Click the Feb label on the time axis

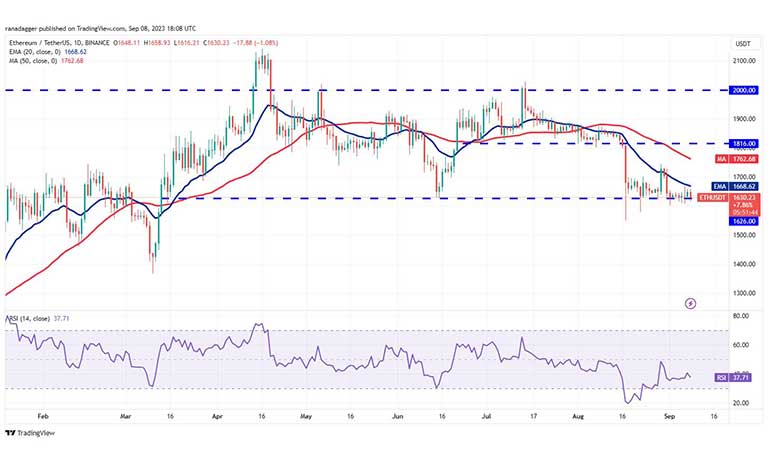point(43,416)
